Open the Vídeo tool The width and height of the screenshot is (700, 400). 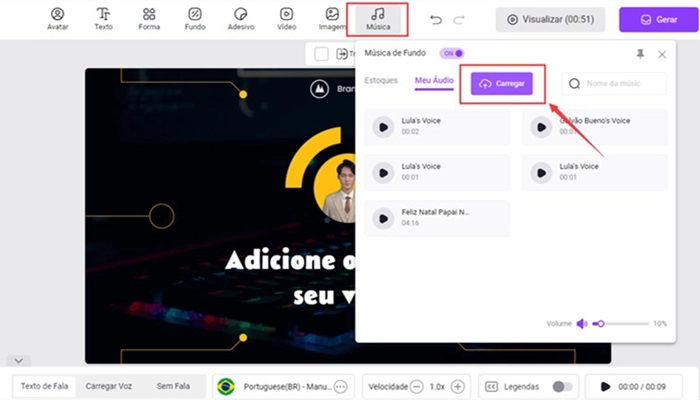coord(287,19)
